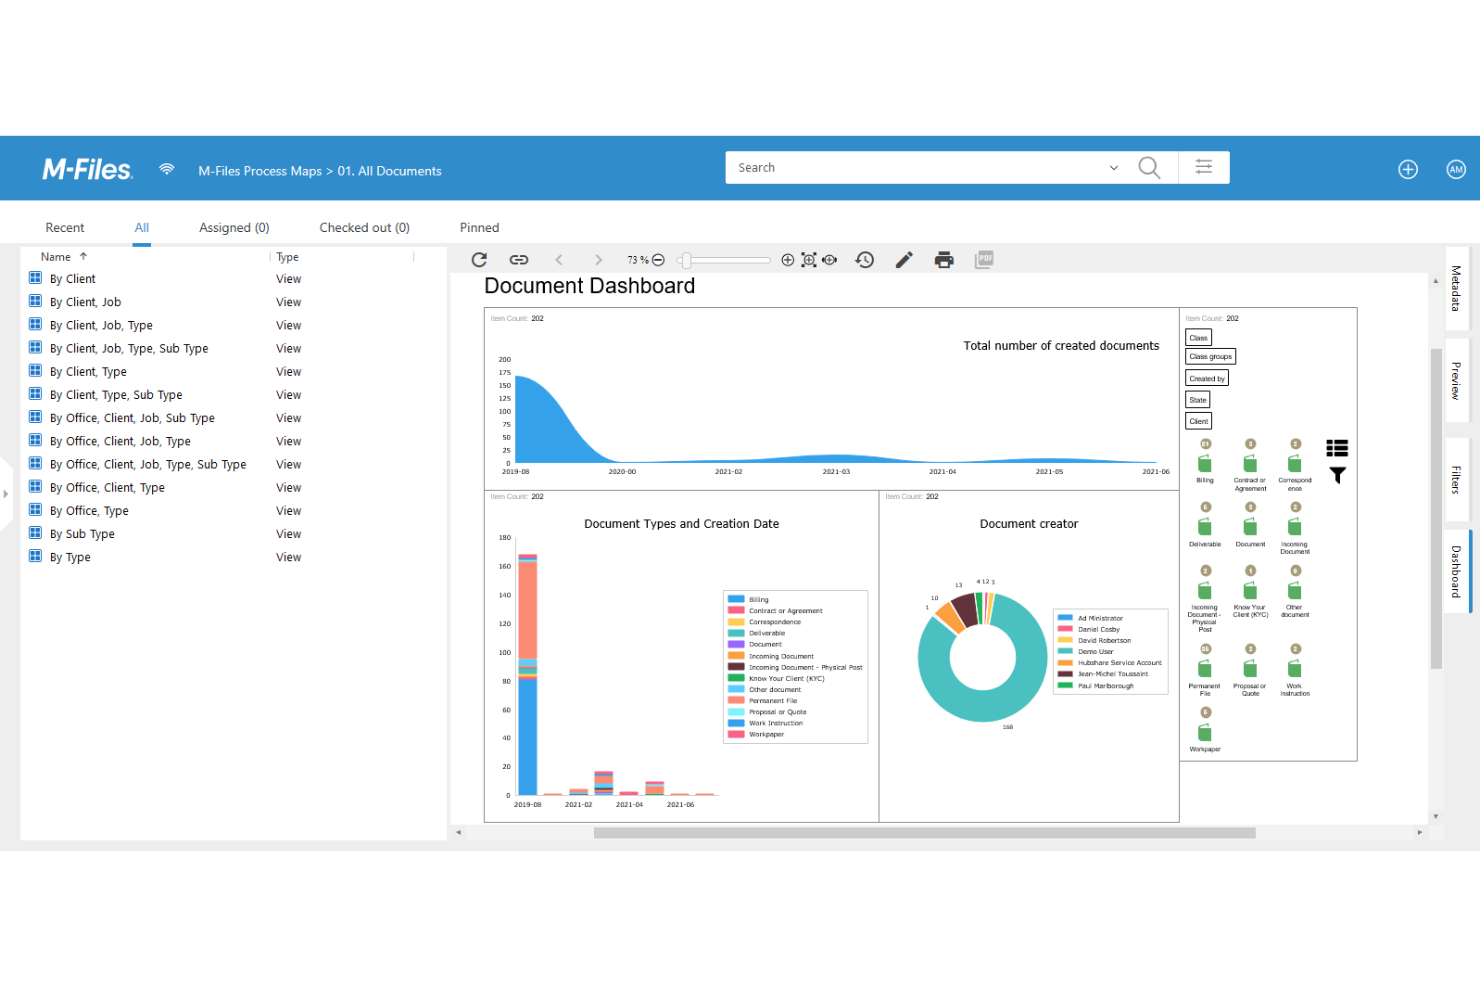Screen dimensions: 1480x987
Task: Open the filter funnel icon in the dashboard panel
Action: (x=1337, y=476)
